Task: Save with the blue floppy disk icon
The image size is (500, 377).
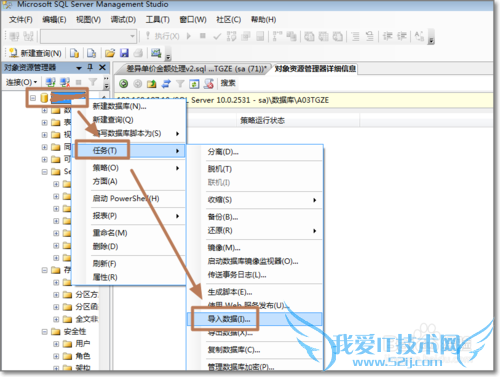Action: tap(124, 53)
